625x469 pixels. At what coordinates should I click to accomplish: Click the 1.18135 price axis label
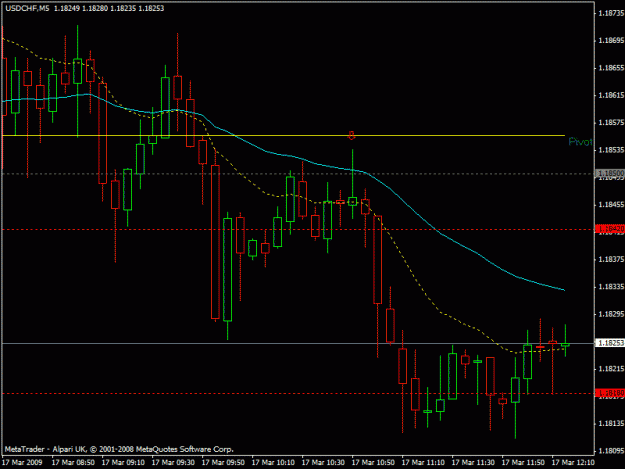[x=611, y=424]
